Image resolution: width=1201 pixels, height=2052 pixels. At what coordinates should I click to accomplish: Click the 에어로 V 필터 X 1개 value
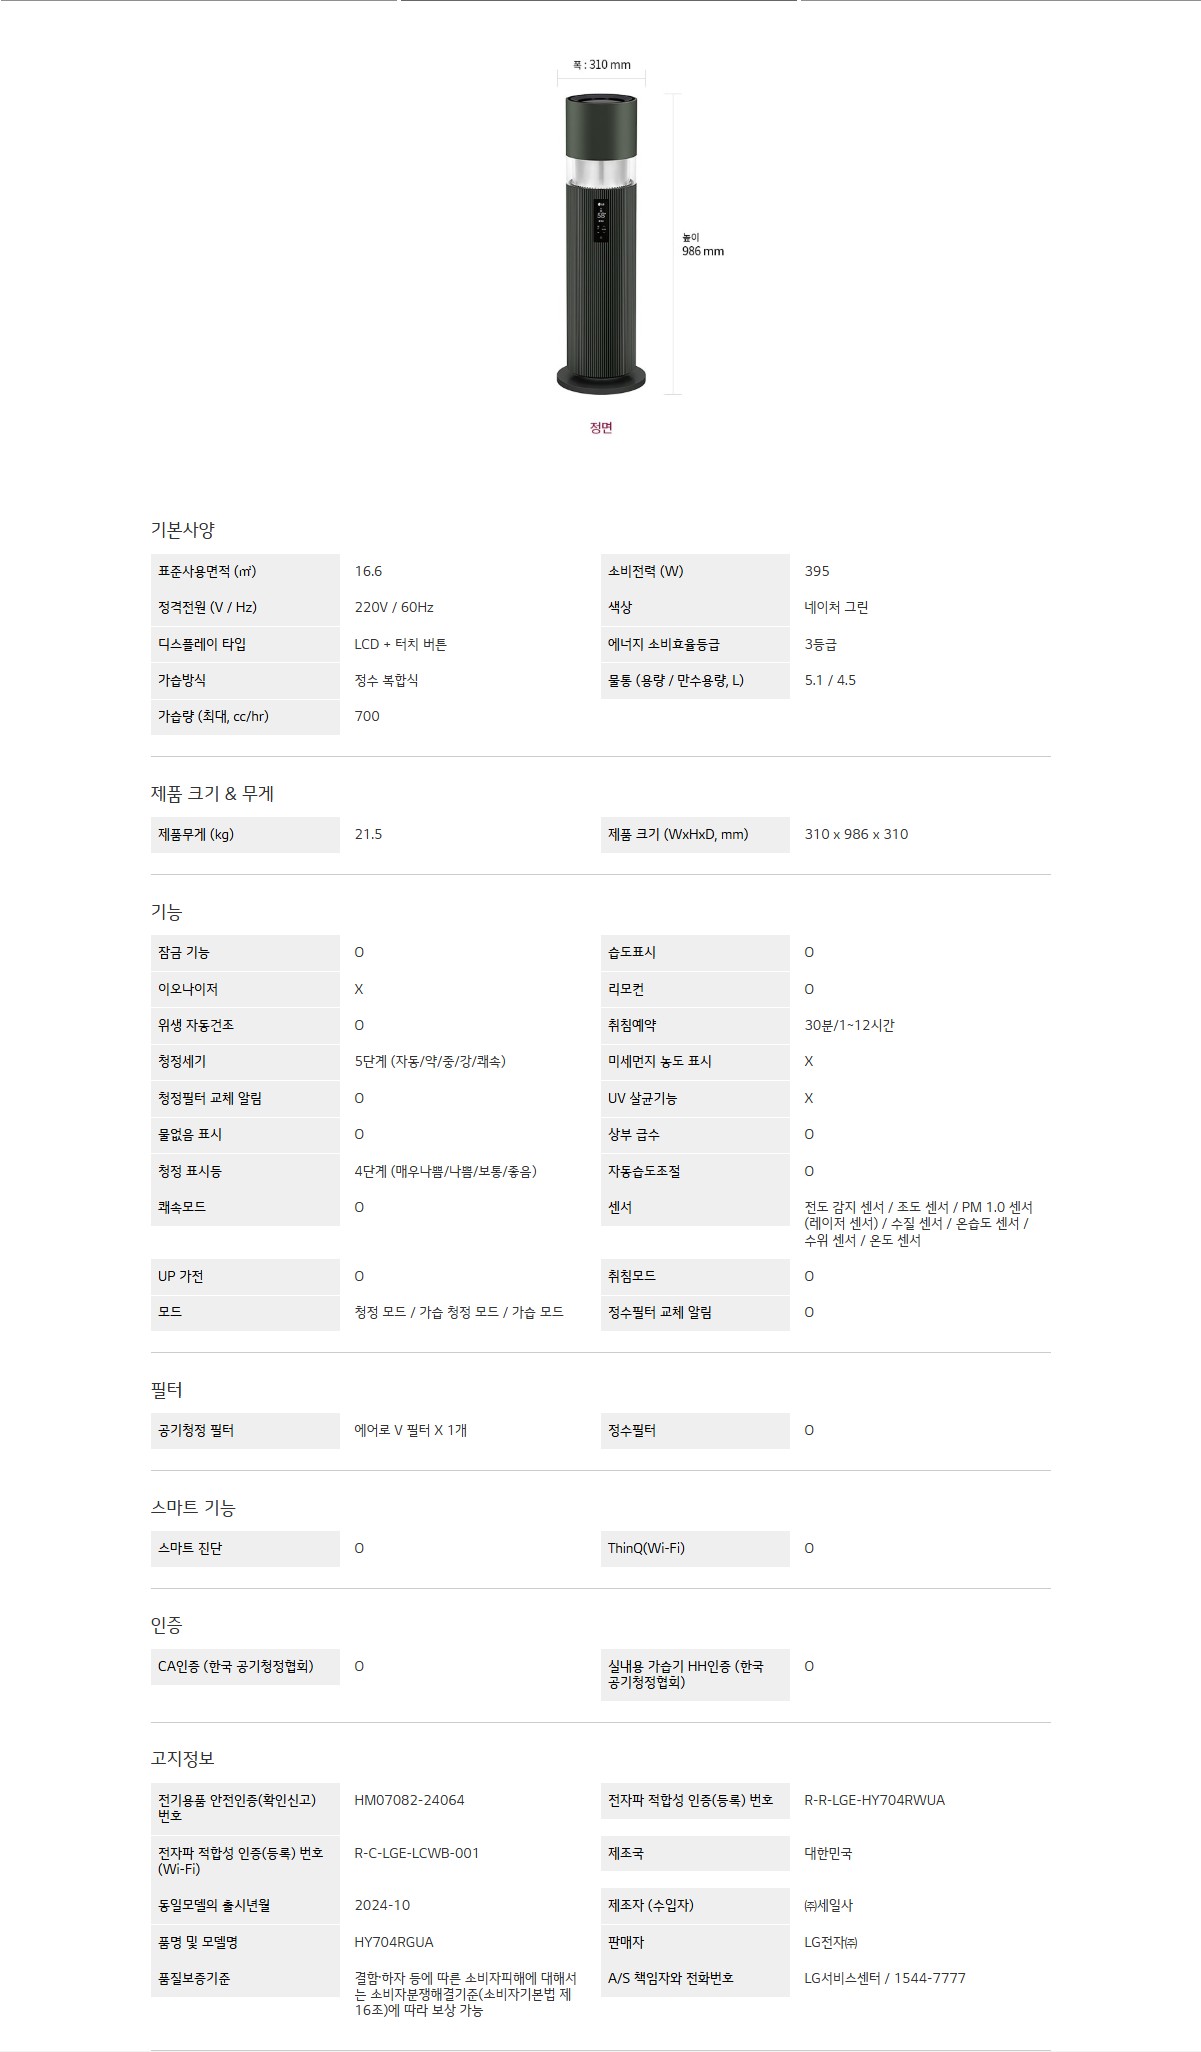tap(410, 1430)
